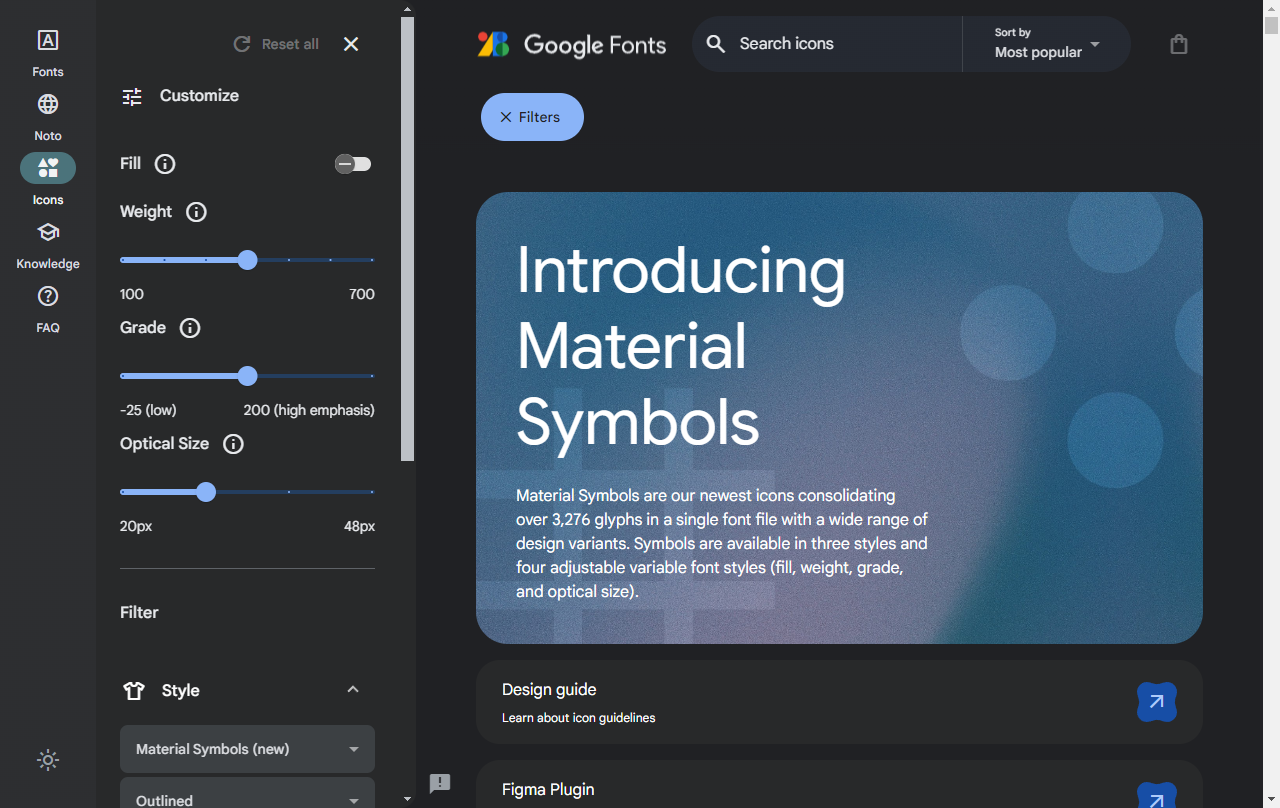Click the Reset all button
The image size is (1280, 808).
pyautogui.click(x=276, y=44)
